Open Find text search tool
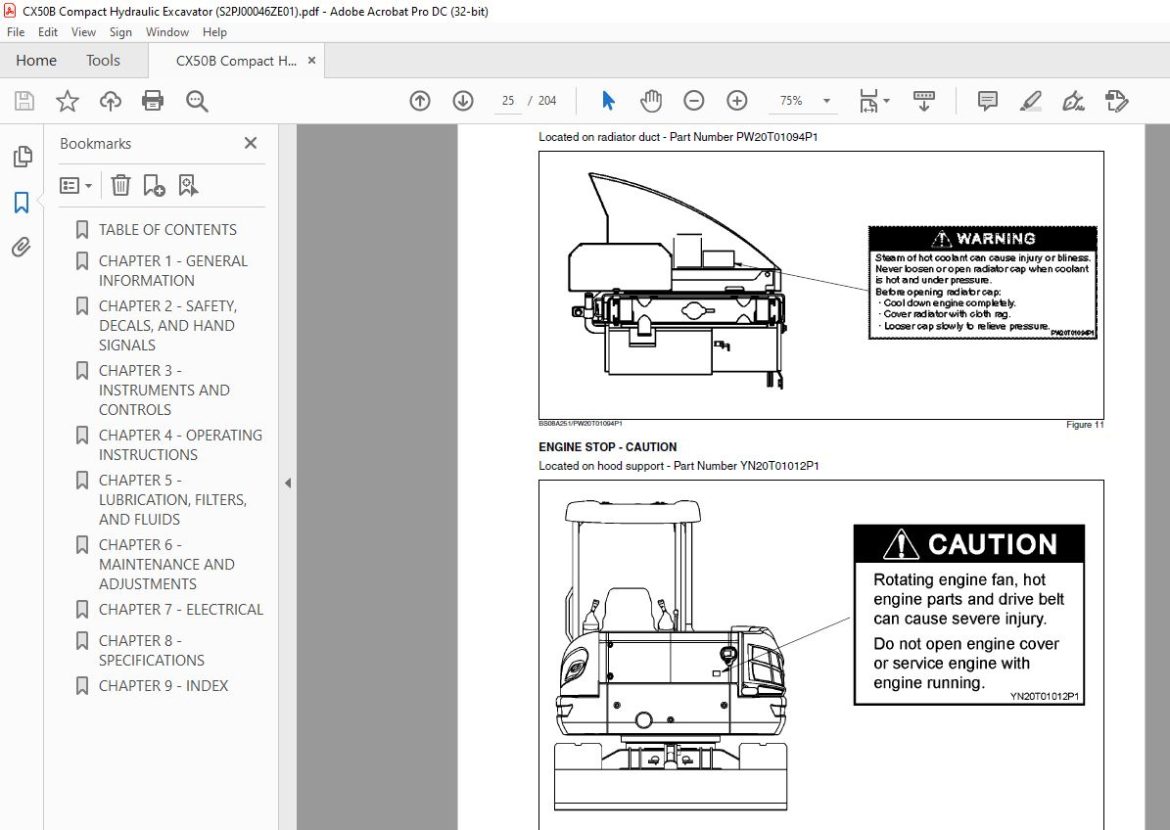Screen dimensions: 1170x830 click(197, 101)
